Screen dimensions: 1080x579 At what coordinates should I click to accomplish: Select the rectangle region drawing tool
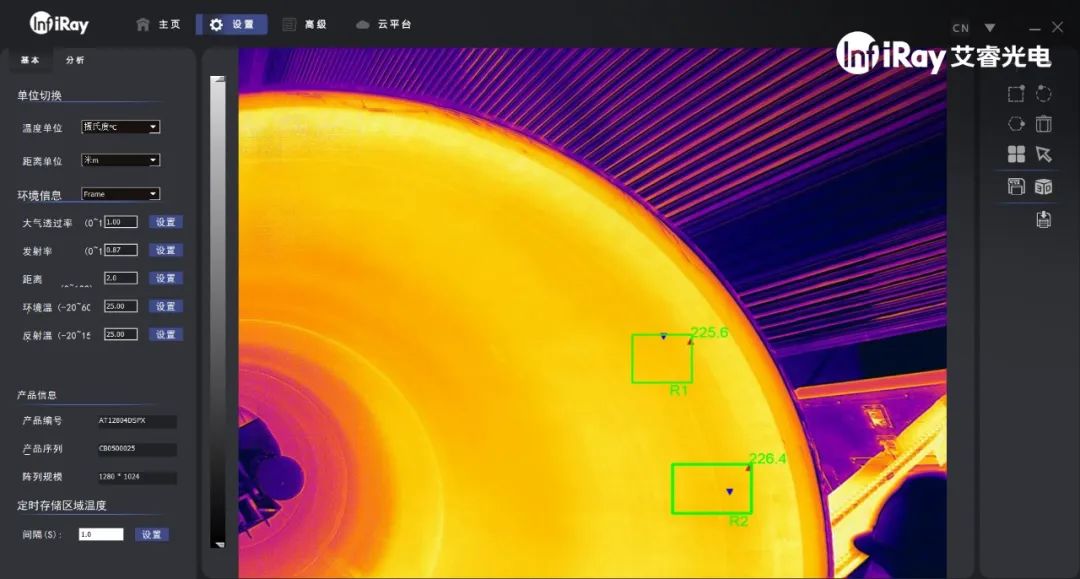pyautogui.click(x=1016, y=94)
